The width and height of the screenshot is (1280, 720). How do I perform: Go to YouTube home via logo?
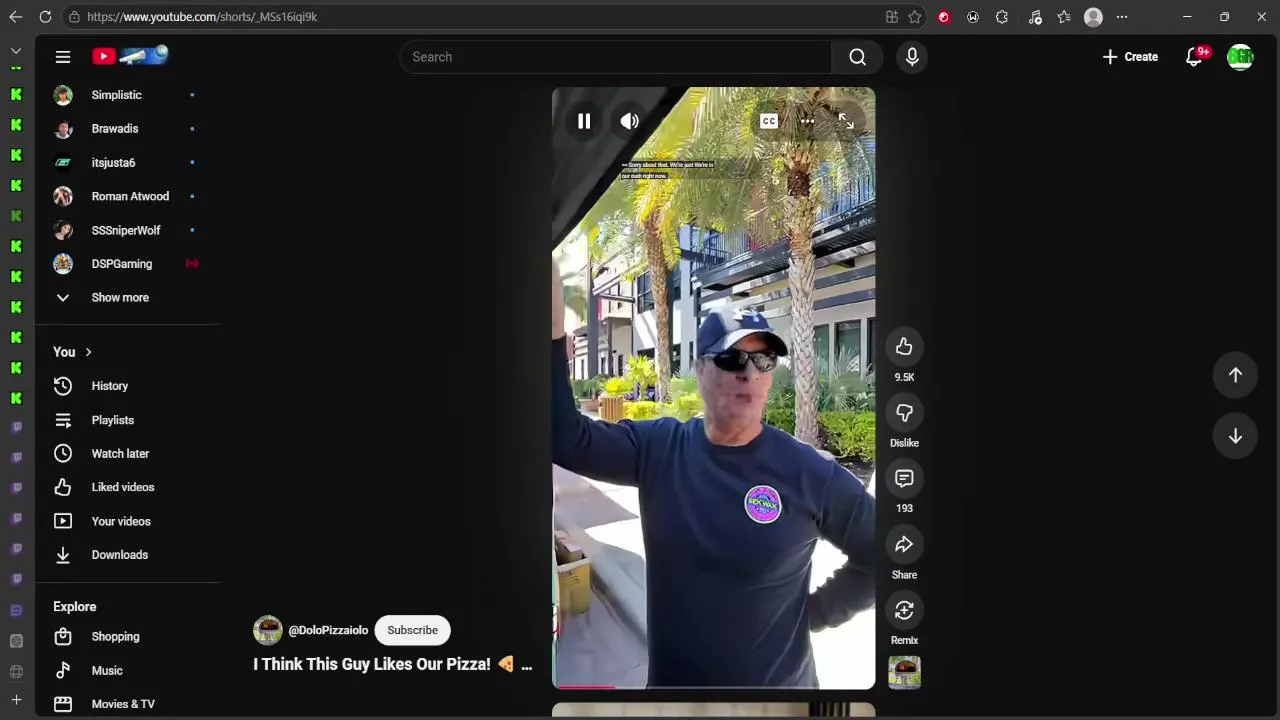click(x=130, y=56)
